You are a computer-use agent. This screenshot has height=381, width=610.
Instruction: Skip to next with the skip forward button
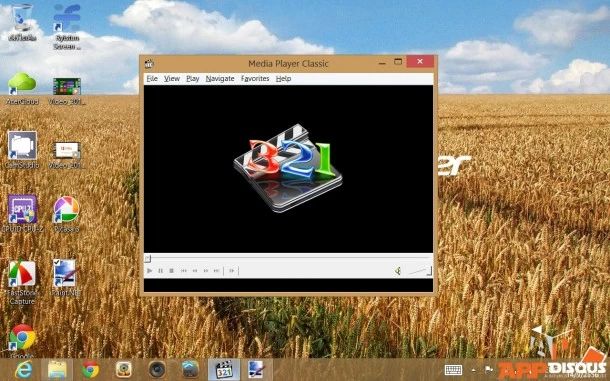tap(217, 270)
